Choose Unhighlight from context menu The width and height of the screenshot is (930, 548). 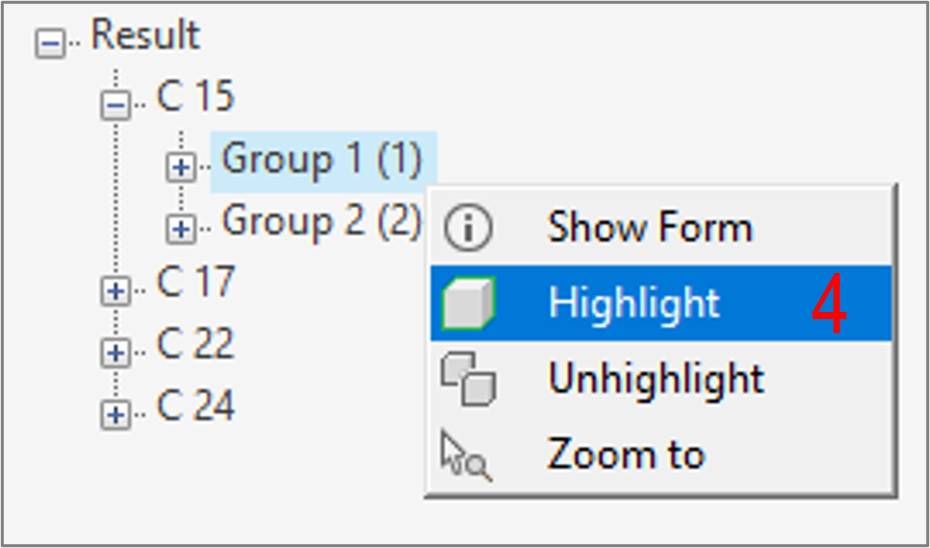click(661, 378)
